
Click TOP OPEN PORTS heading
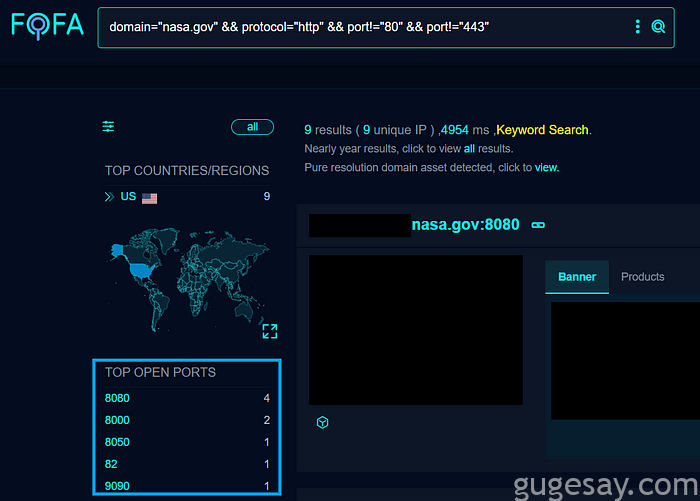(x=160, y=372)
